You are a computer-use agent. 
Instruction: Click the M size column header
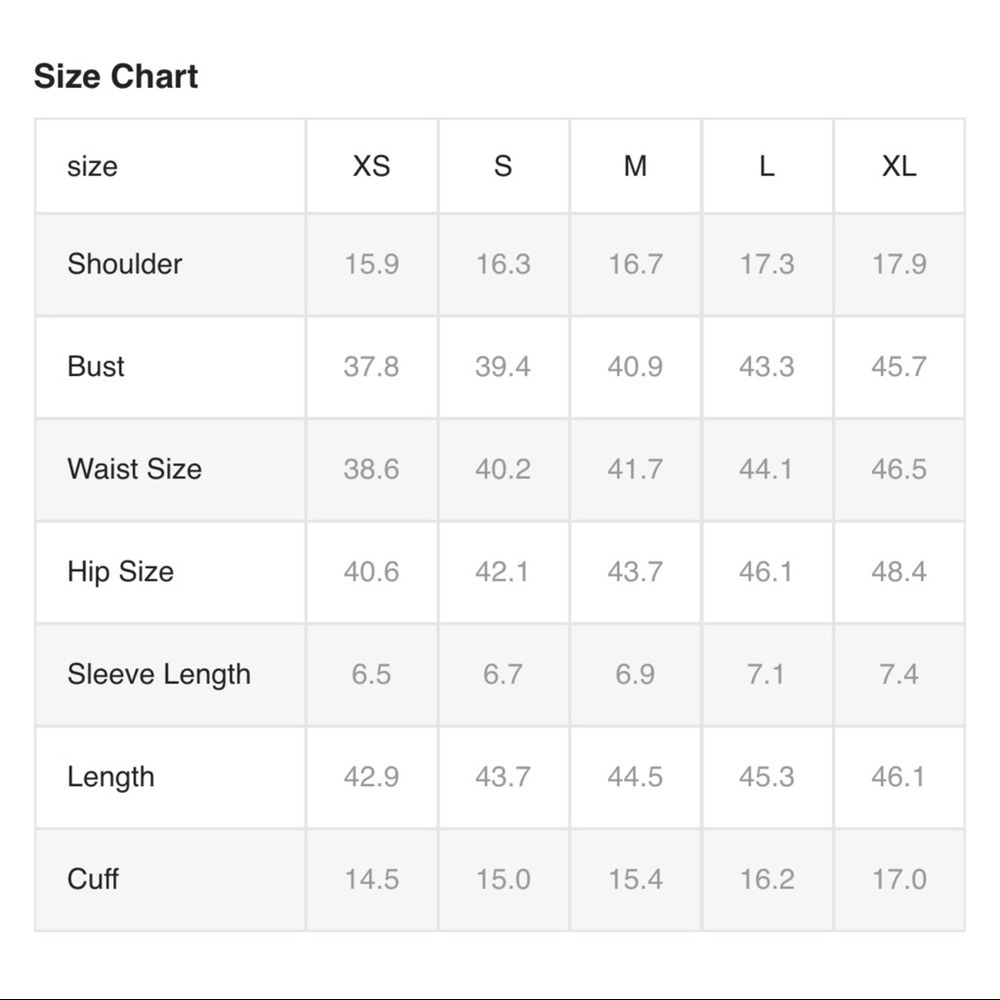coord(635,166)
